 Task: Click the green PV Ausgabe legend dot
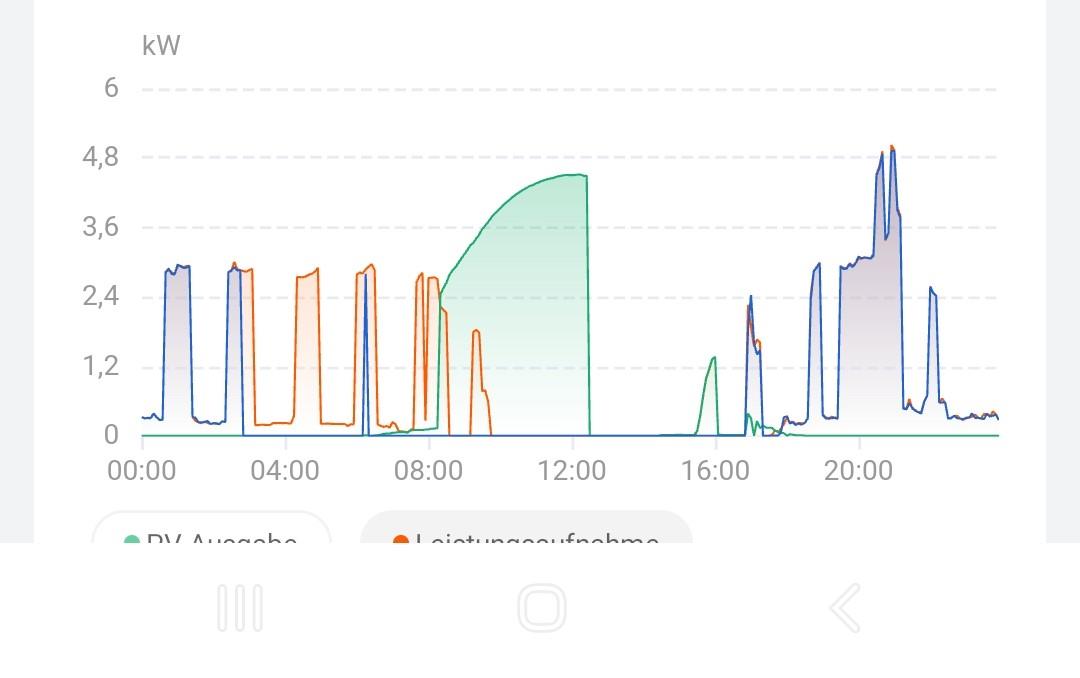131,541
